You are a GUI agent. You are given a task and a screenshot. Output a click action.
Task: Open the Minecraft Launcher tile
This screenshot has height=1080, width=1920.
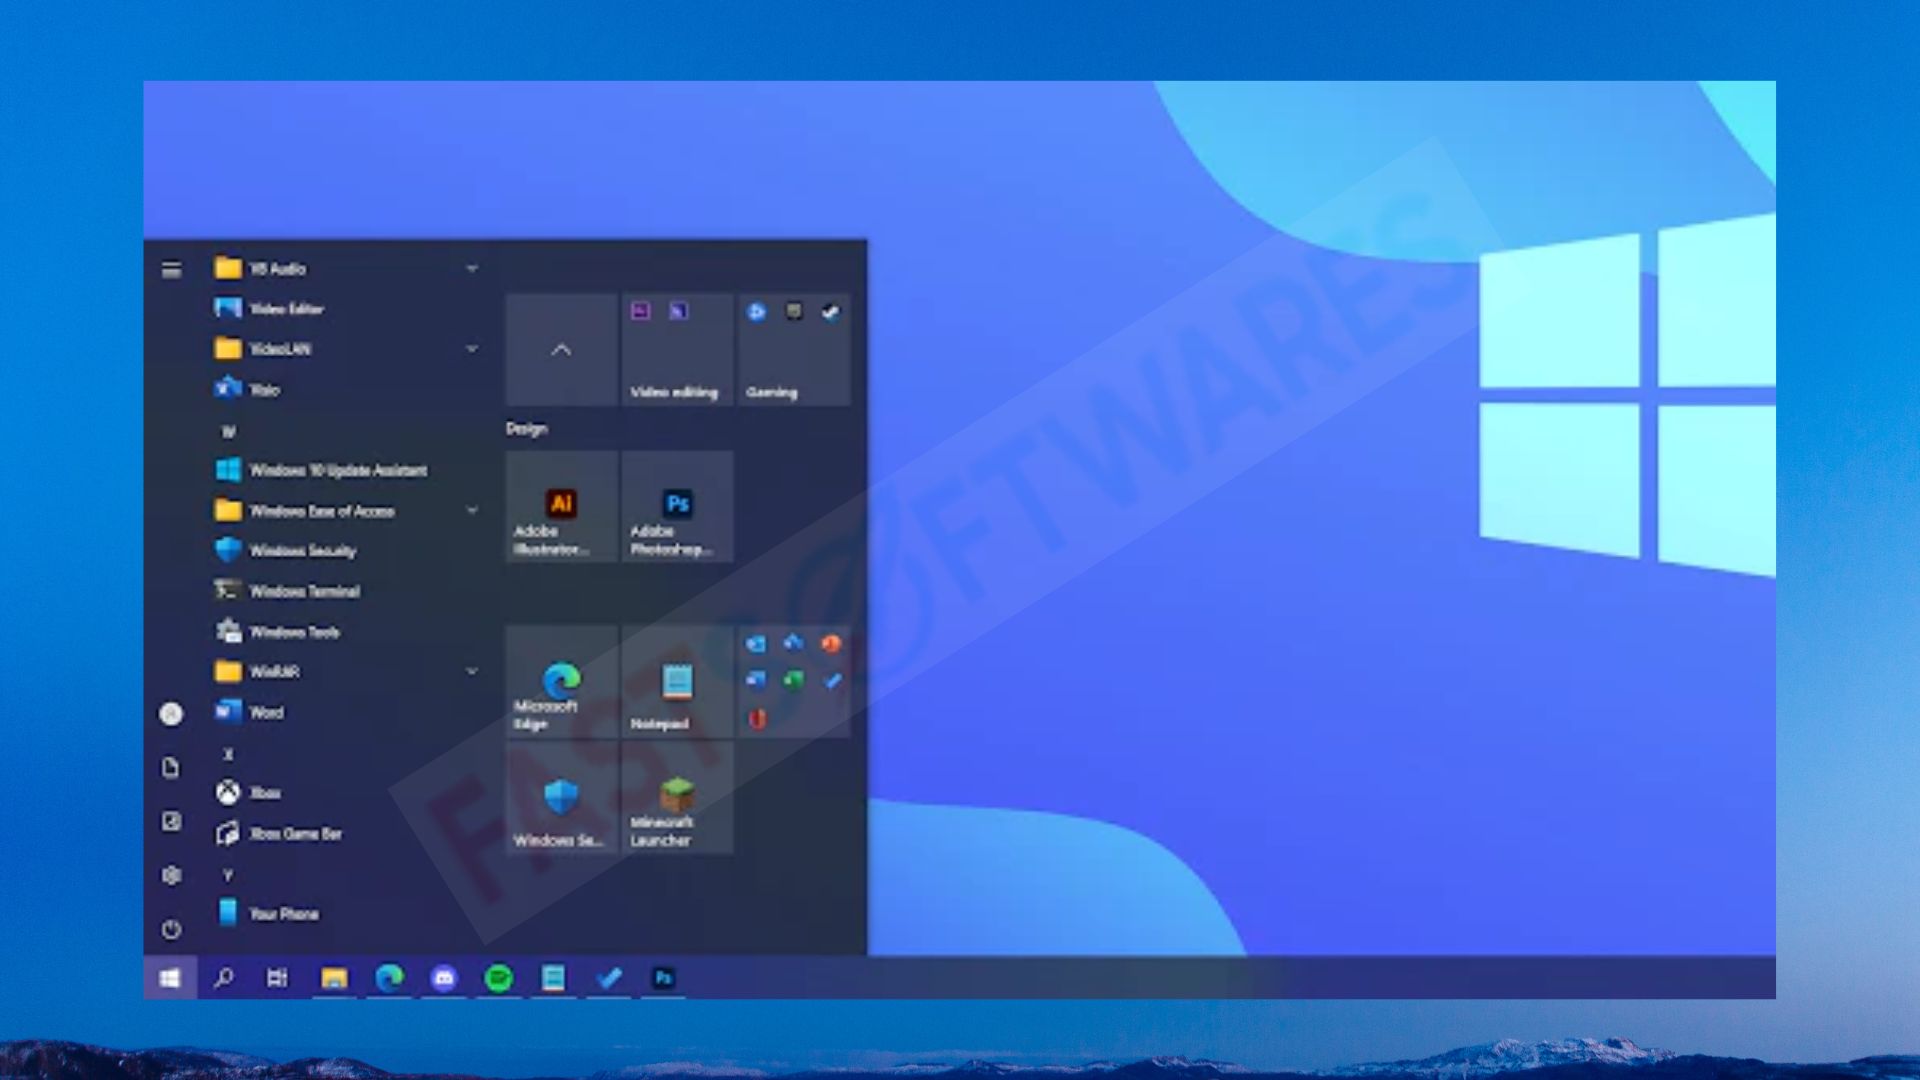pos(677,798)
